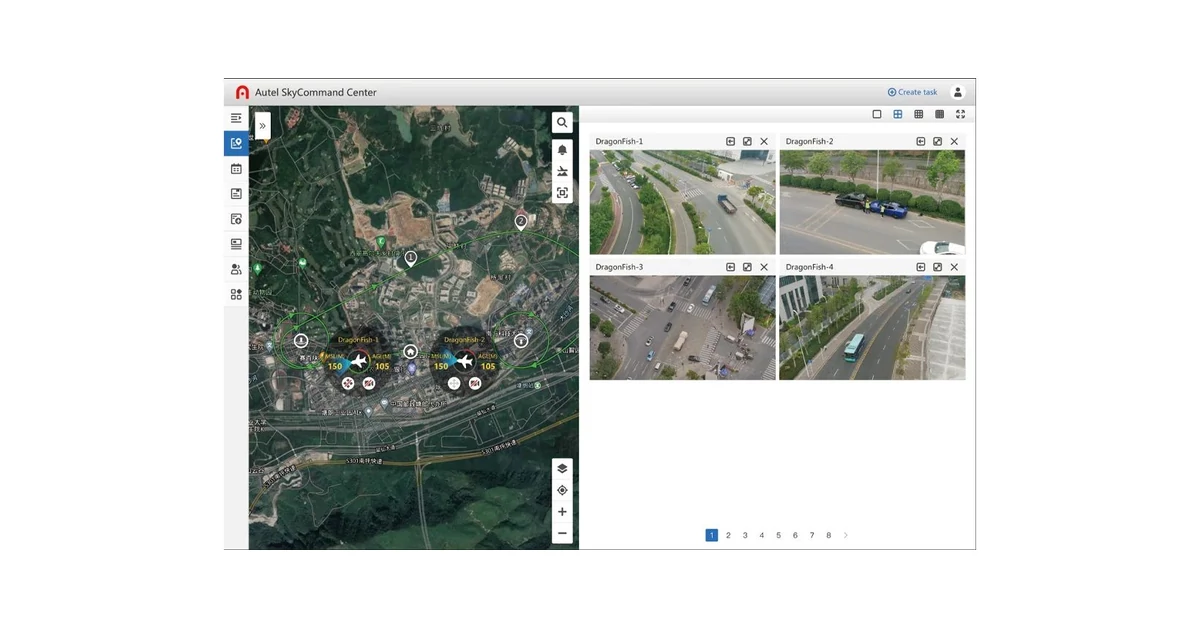This screenshot has width=1200, height=628.
Task: Open the map search tool
Action: [562, 123]
